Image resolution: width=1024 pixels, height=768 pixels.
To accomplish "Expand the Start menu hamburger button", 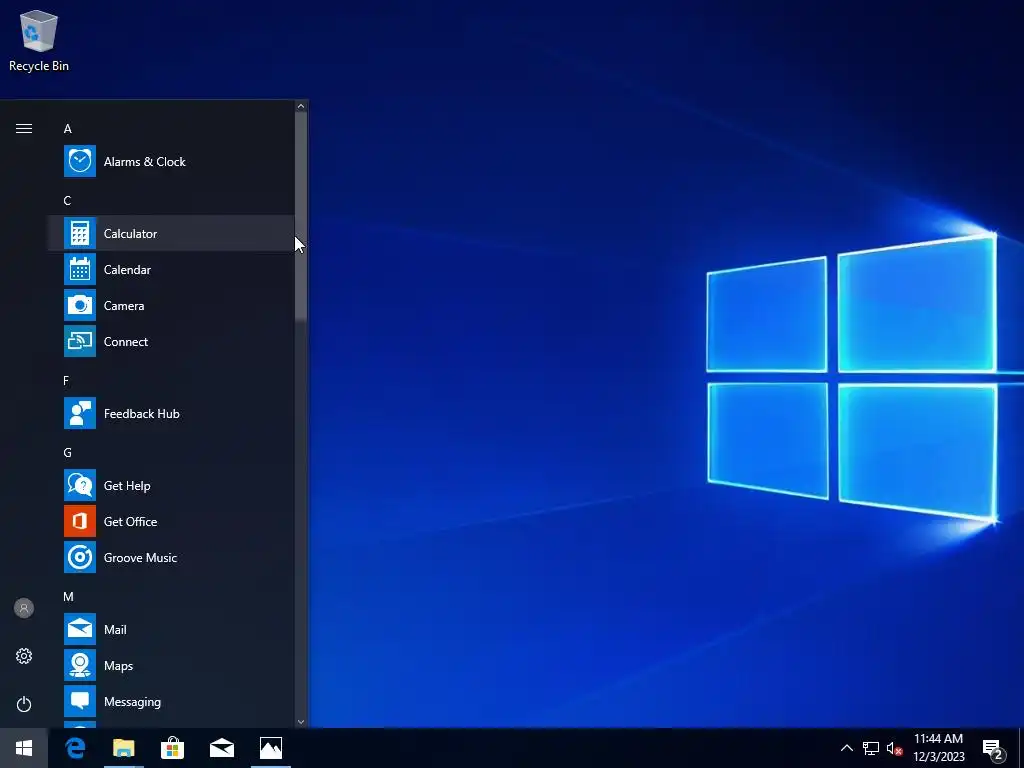I will pyautogui.click(x=24, y=128).
